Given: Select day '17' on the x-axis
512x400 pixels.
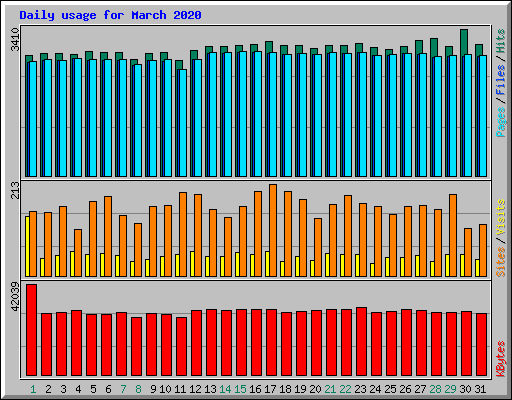Looking at the screenshot, I should 270,389.
